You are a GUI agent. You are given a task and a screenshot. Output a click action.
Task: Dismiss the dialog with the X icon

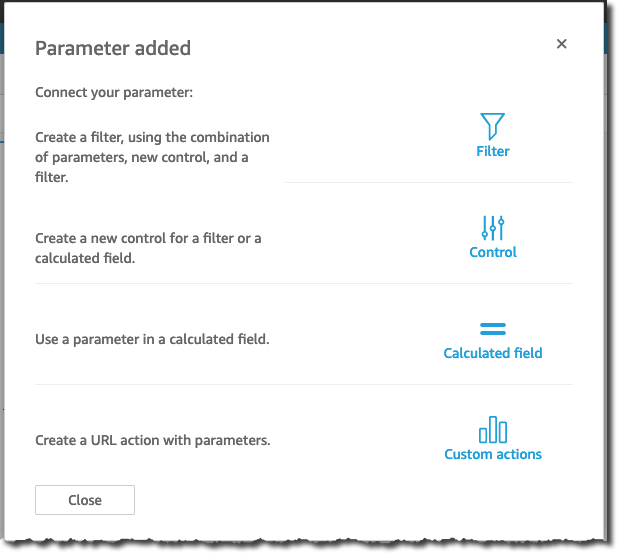[x=562, y=44]
